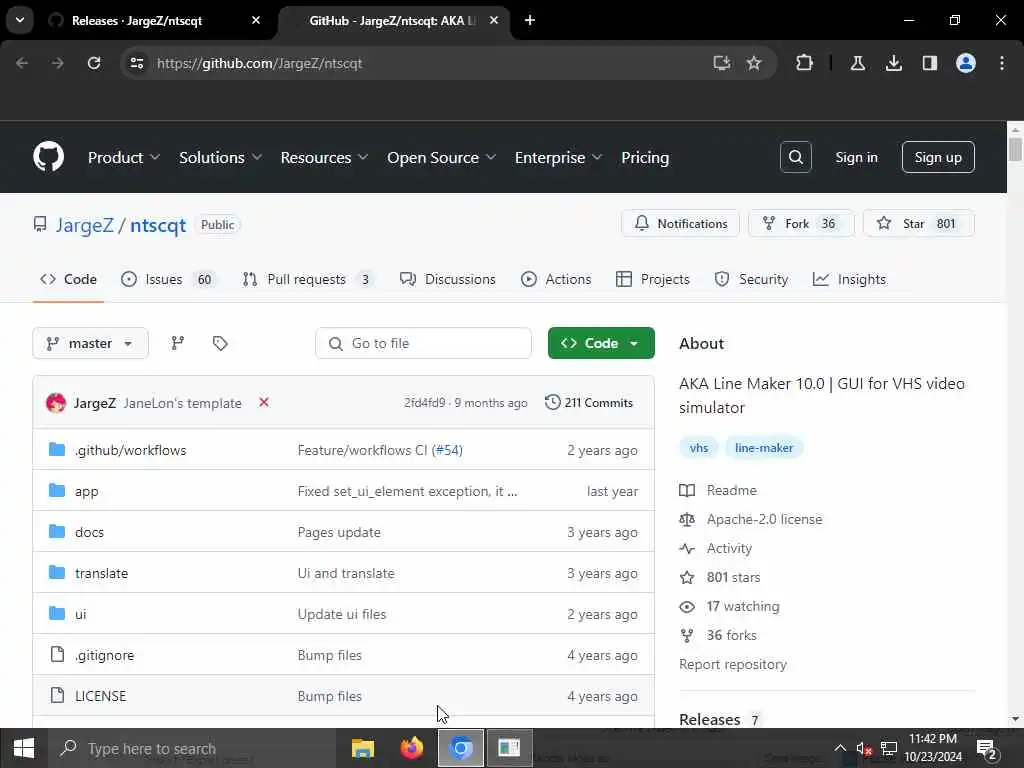
Task: Click the Go to file search field
Action: tap(423, 343)
